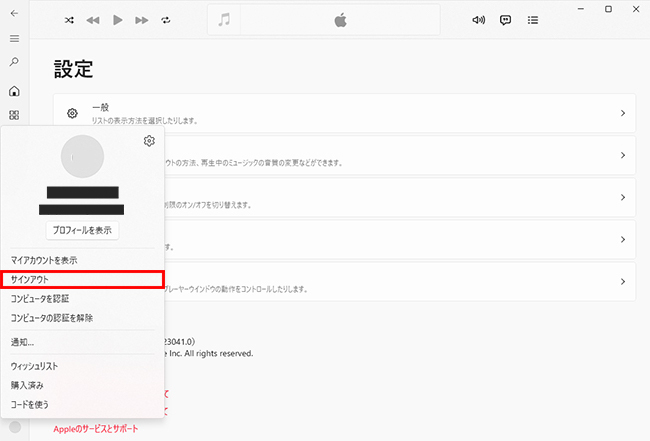Open 通知... from the account menu

click(82, 342)
